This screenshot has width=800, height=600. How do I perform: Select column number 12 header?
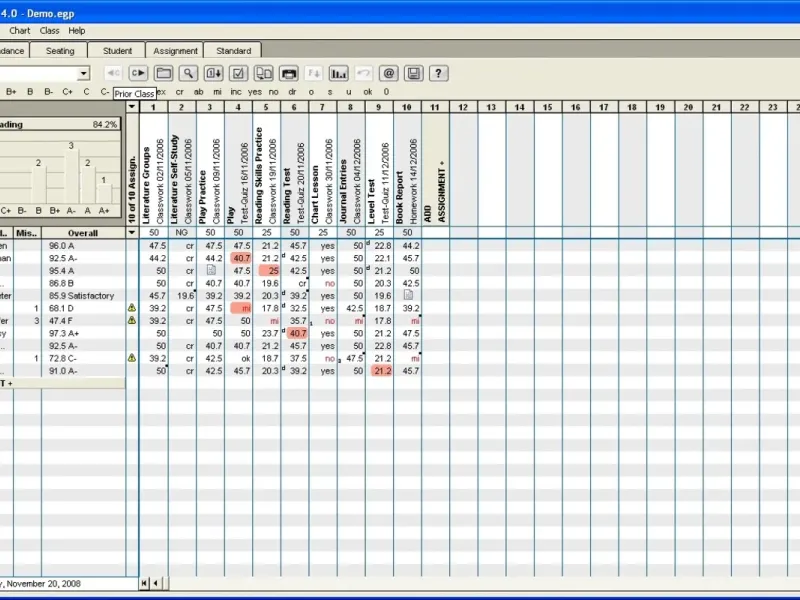[463, 107]
